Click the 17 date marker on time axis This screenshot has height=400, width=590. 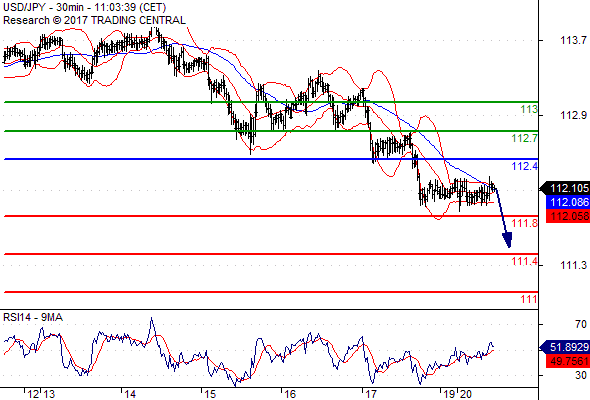click(371, 394)
